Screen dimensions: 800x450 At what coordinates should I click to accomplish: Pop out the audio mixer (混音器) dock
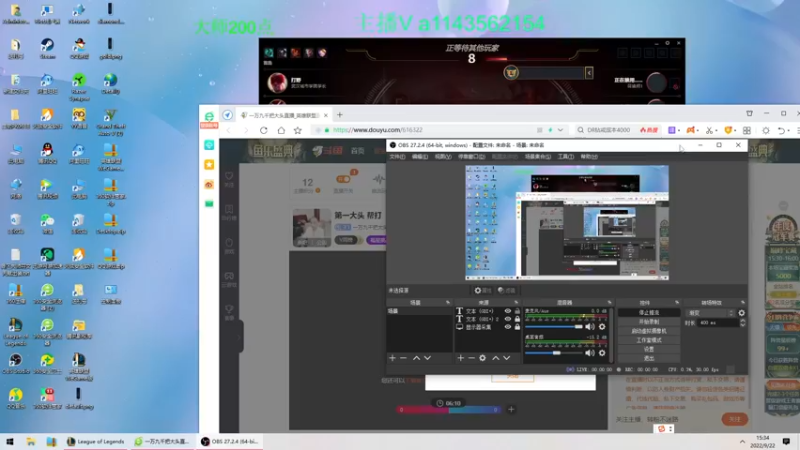click(x=609, y=303)
